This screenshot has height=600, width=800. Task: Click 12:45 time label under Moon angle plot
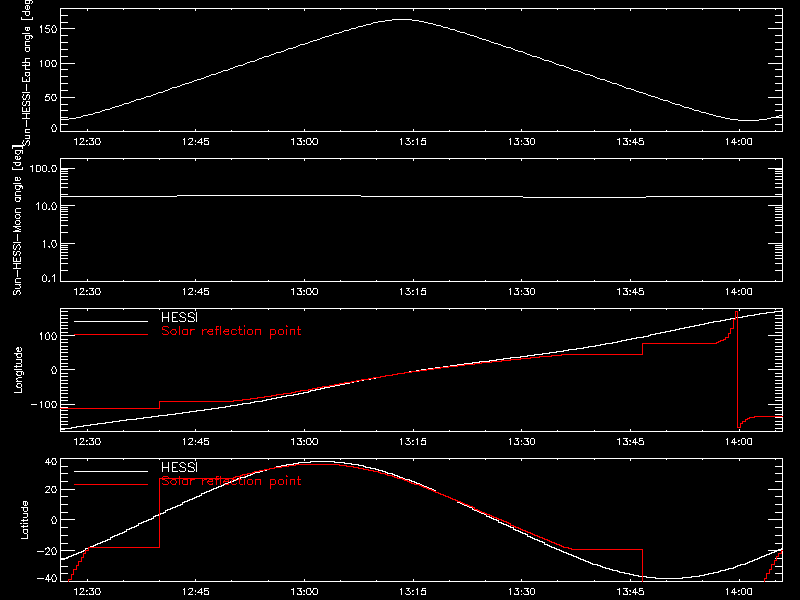(x=195, y=291)
